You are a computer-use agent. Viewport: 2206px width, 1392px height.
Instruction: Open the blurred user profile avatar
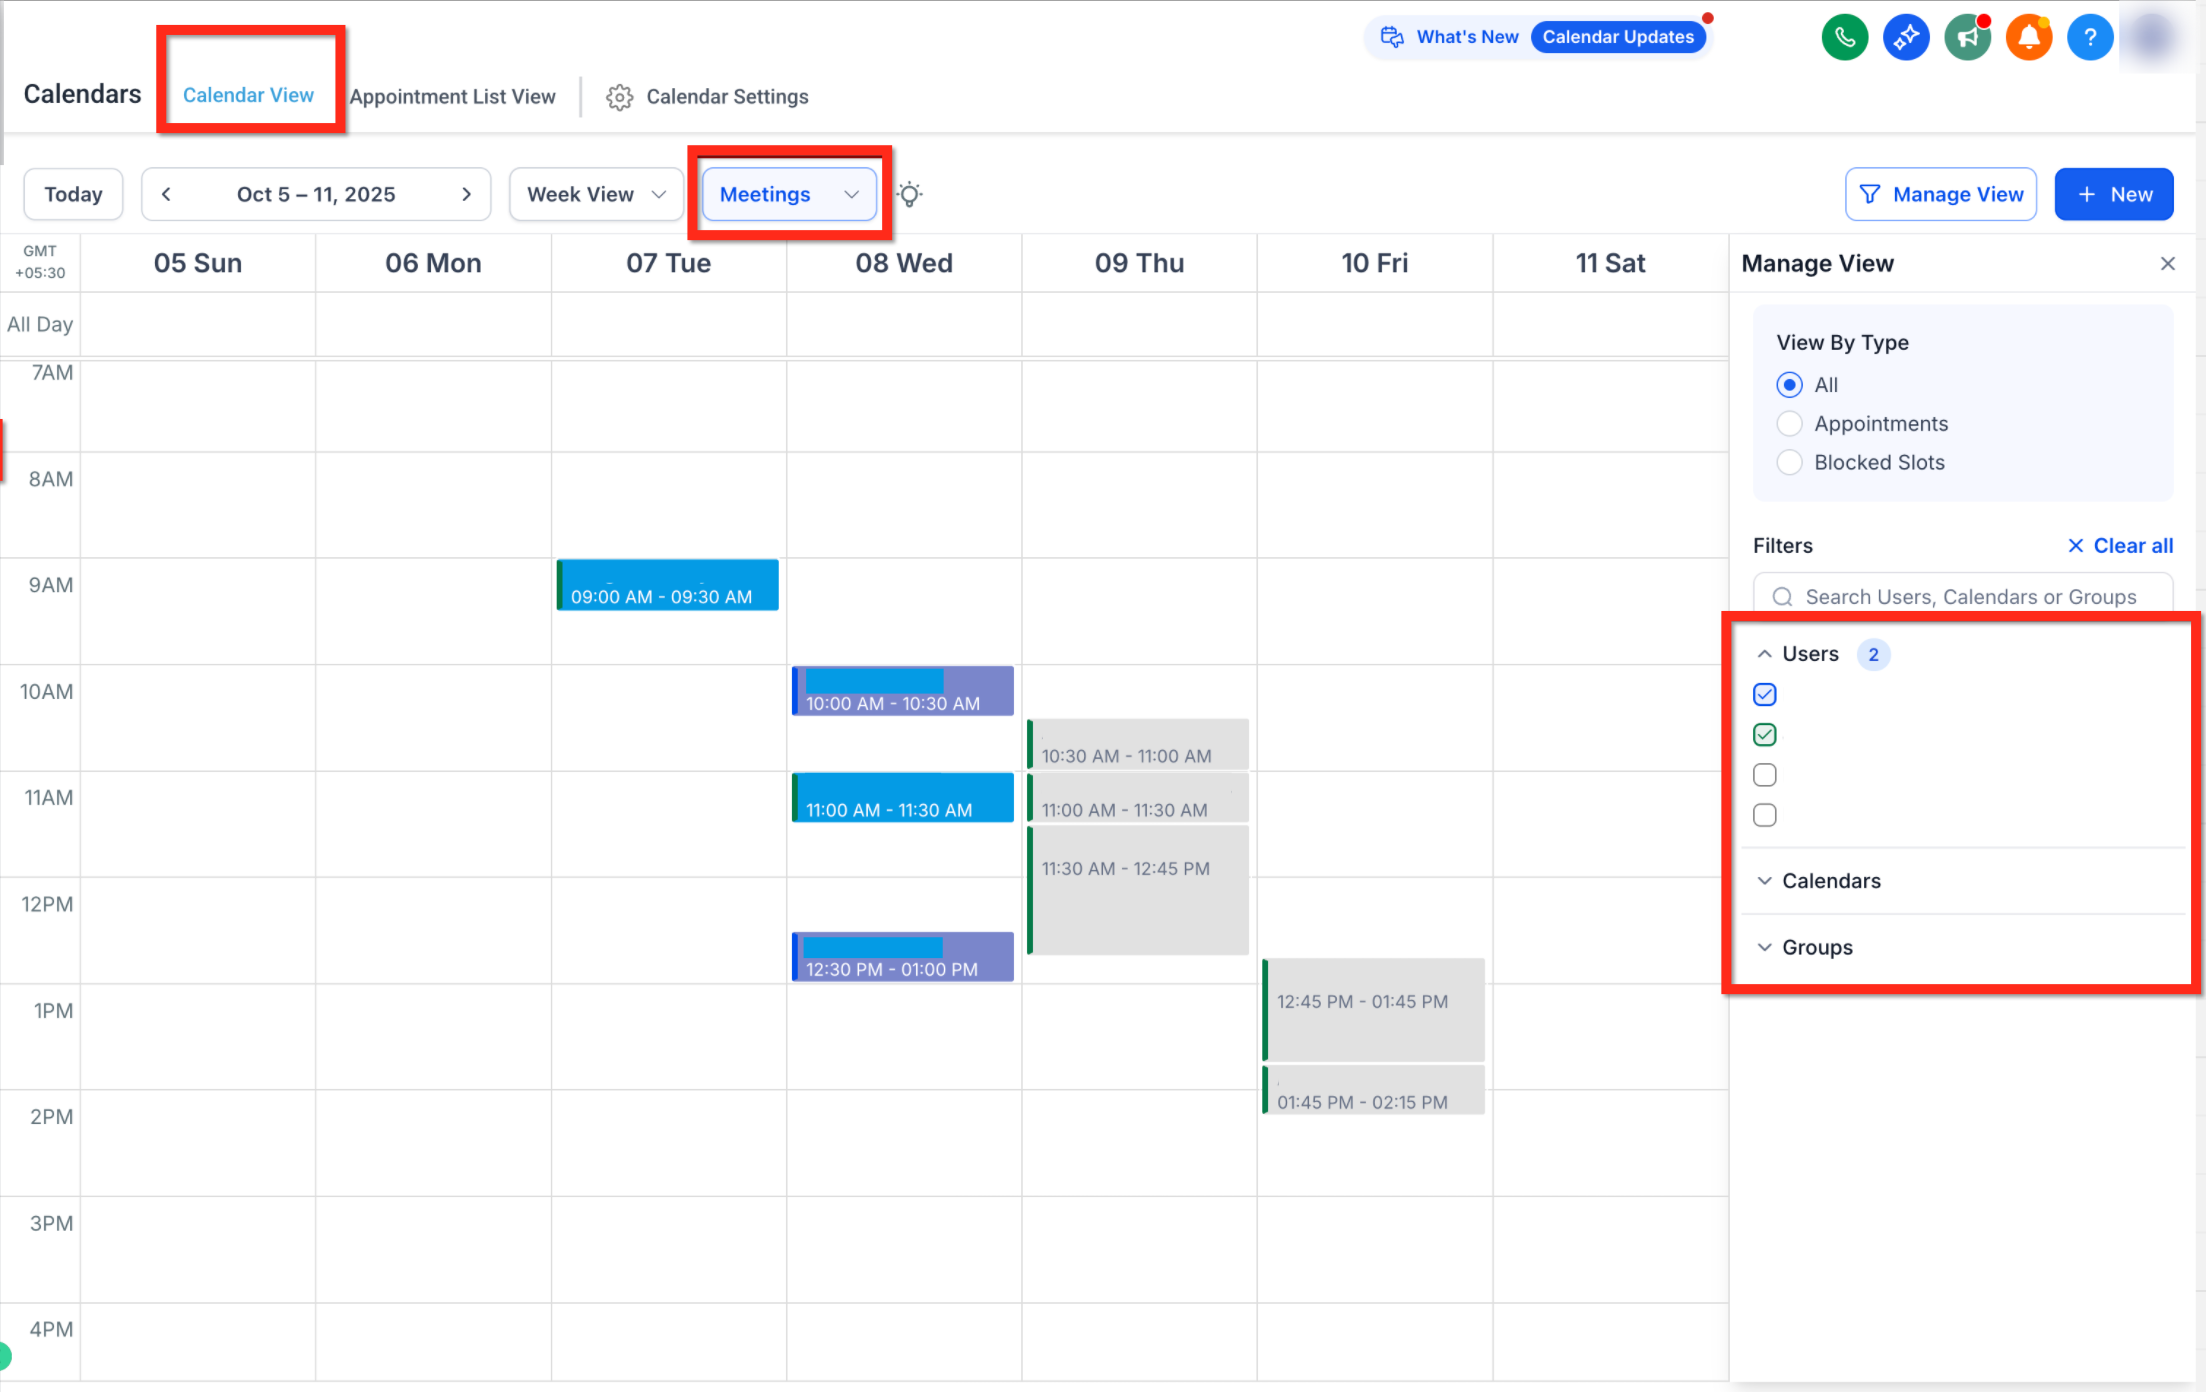pyautogui.click(x=2152, y=38)
